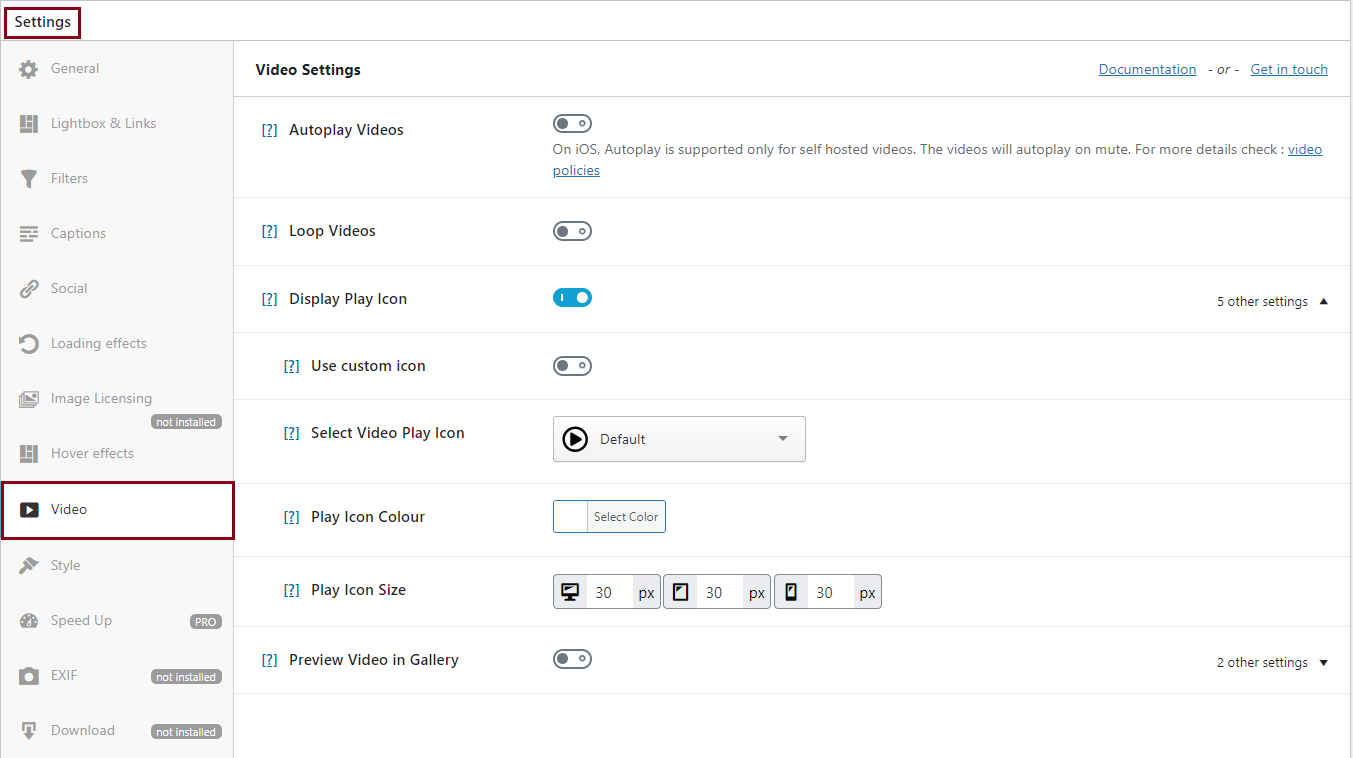Open the Documentation link

click(x=1147, y=69)
